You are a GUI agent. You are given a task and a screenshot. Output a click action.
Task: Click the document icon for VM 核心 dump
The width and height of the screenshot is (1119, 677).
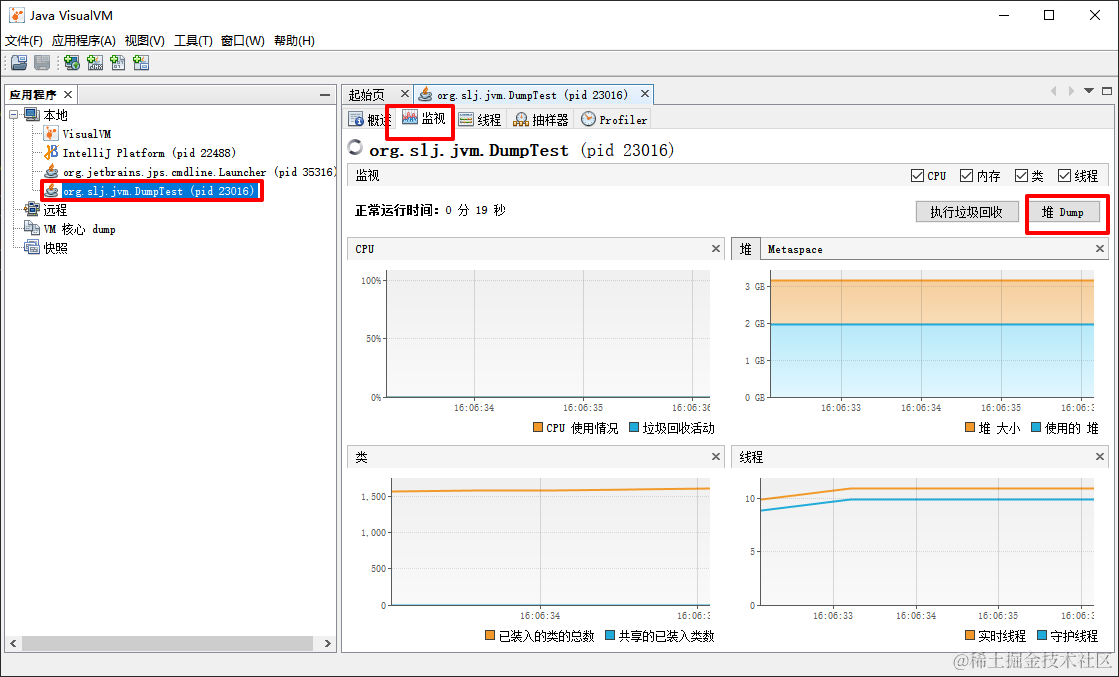(x=32, y=228)
